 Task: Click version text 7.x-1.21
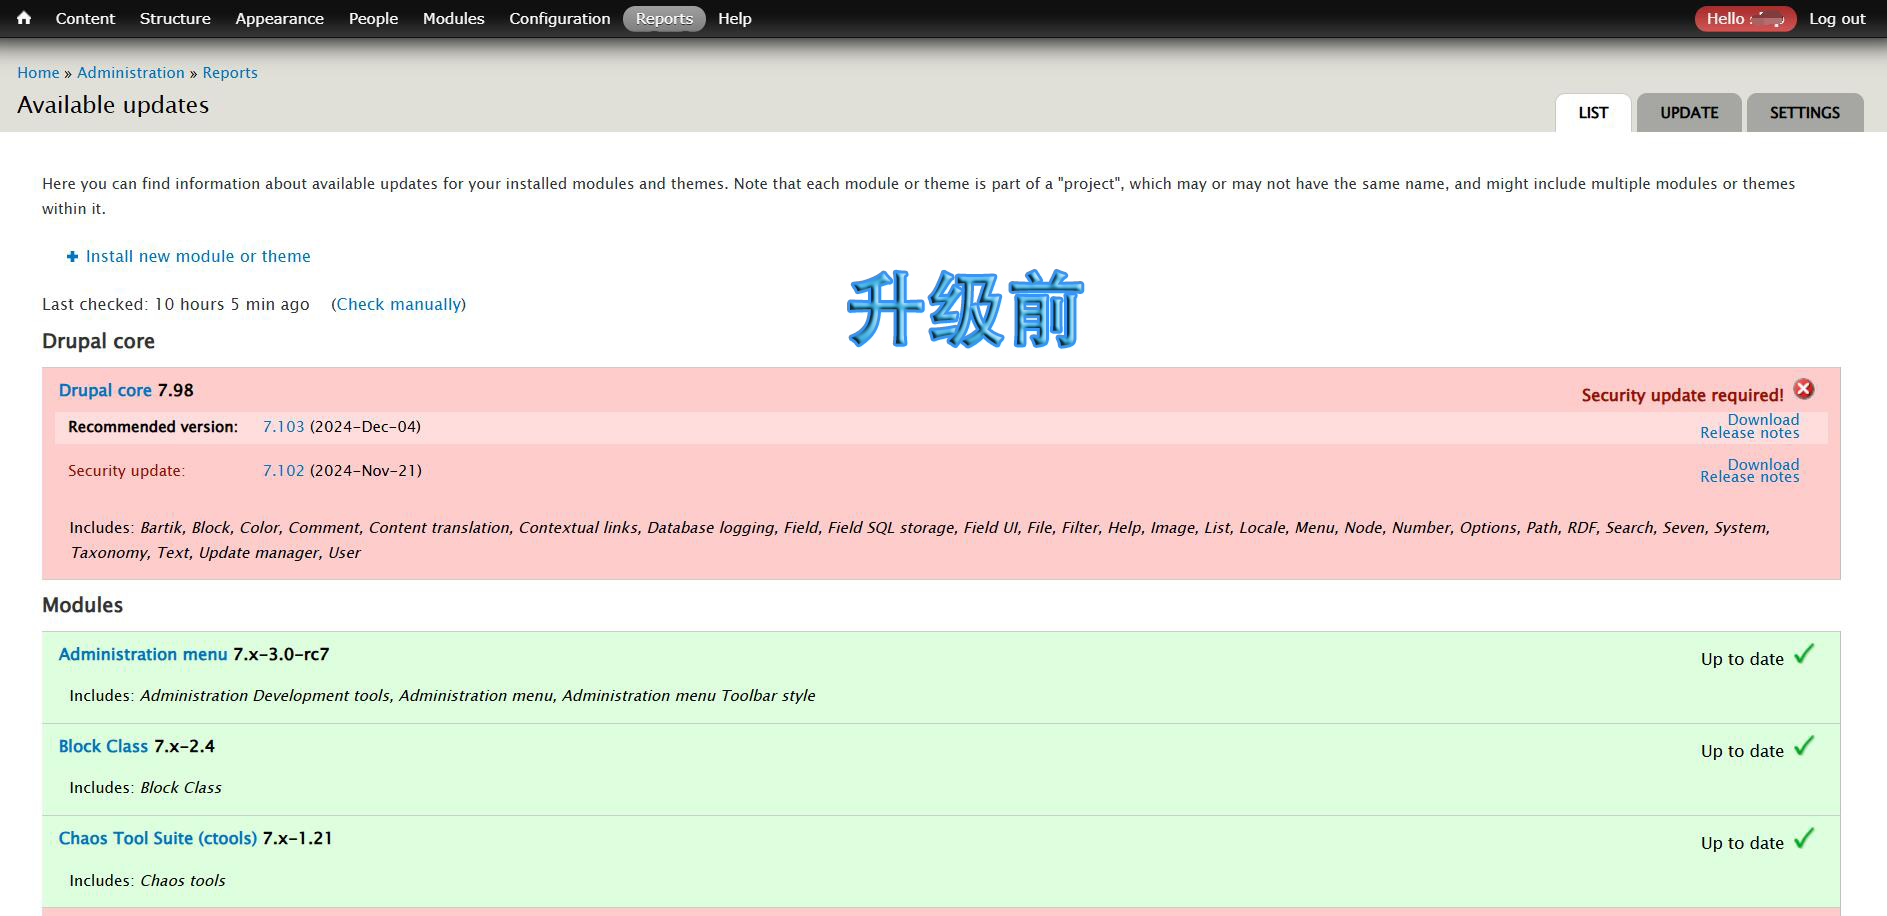297,838
